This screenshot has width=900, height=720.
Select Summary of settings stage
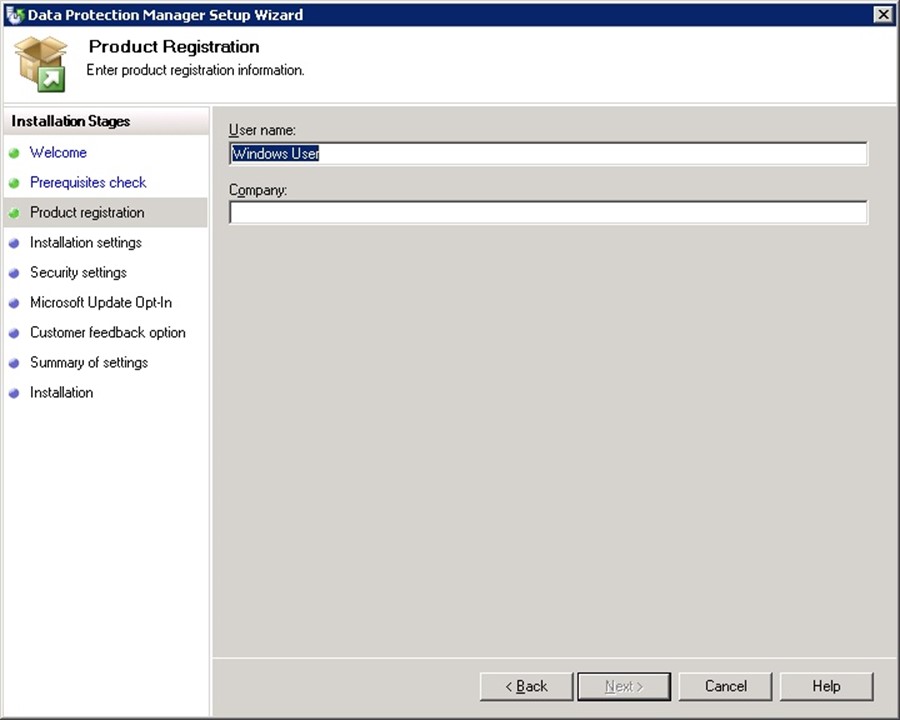pos(89,363)
